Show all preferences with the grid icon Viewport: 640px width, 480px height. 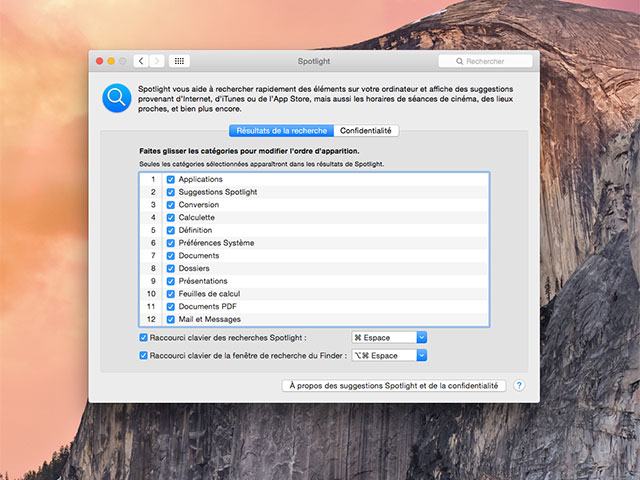pos(179,61)
